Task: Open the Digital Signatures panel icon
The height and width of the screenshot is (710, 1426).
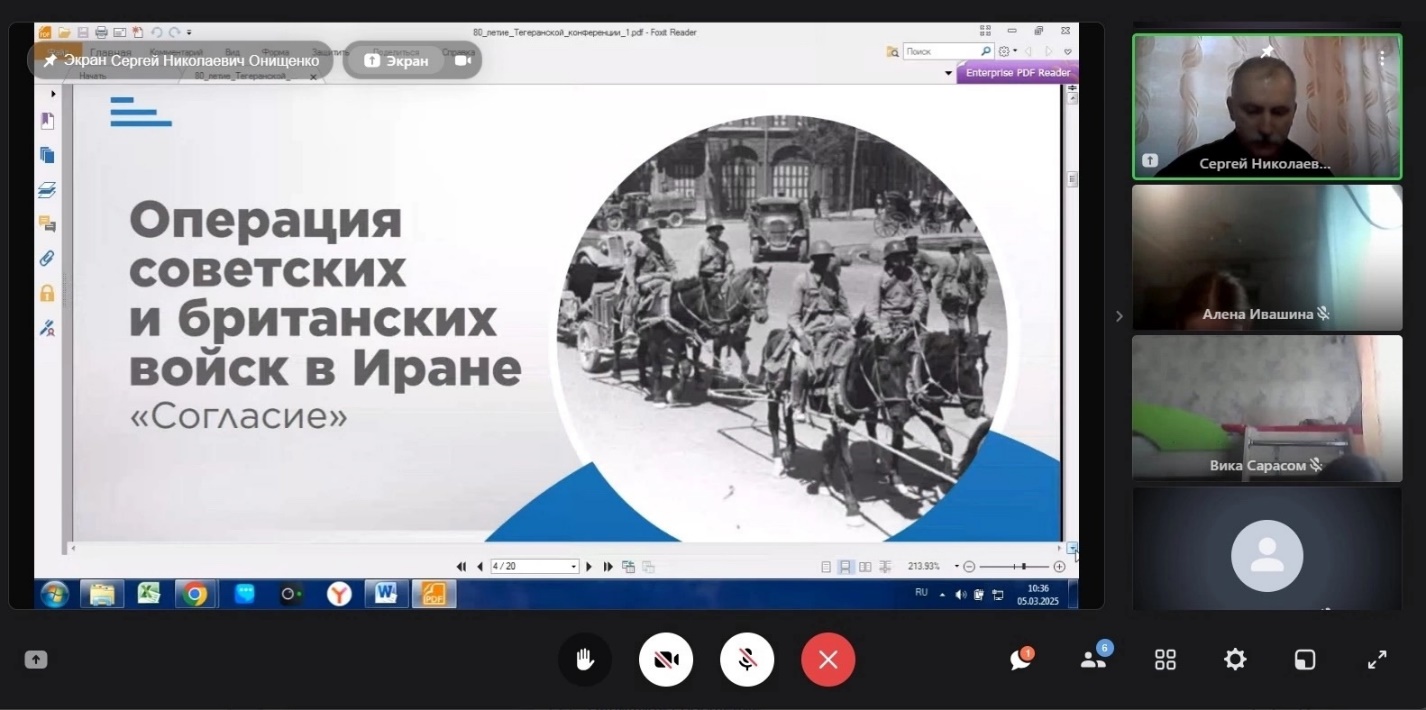Action: pos(47,327)
